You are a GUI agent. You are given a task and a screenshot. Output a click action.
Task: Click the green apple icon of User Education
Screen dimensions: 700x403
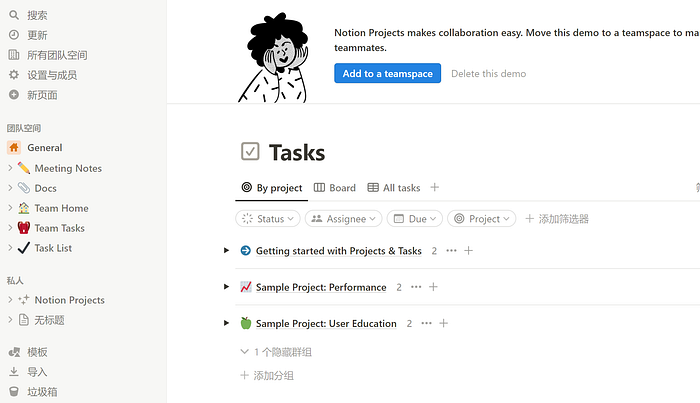tap(246, 323)
